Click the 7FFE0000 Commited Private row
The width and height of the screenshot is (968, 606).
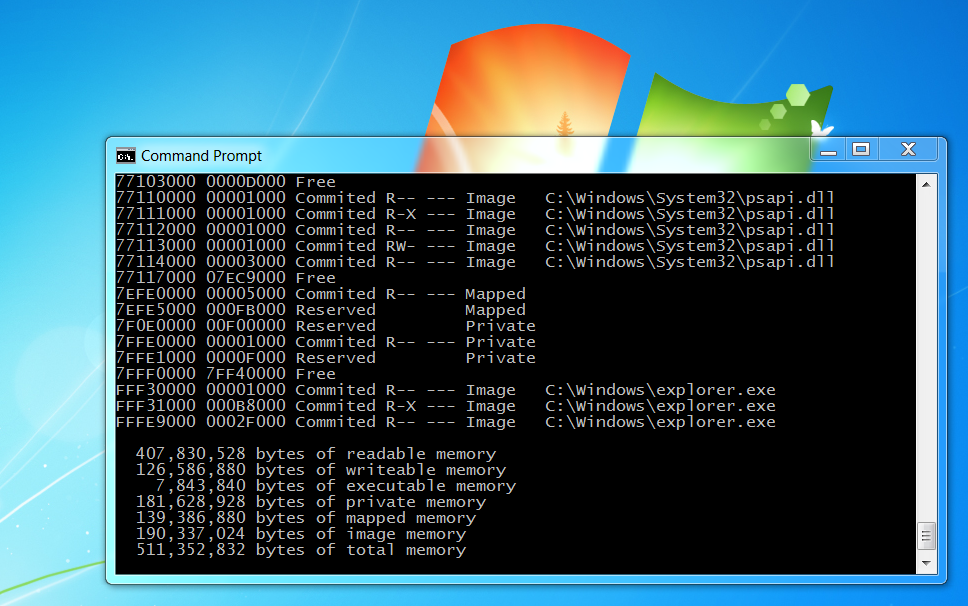coord(326,342)
